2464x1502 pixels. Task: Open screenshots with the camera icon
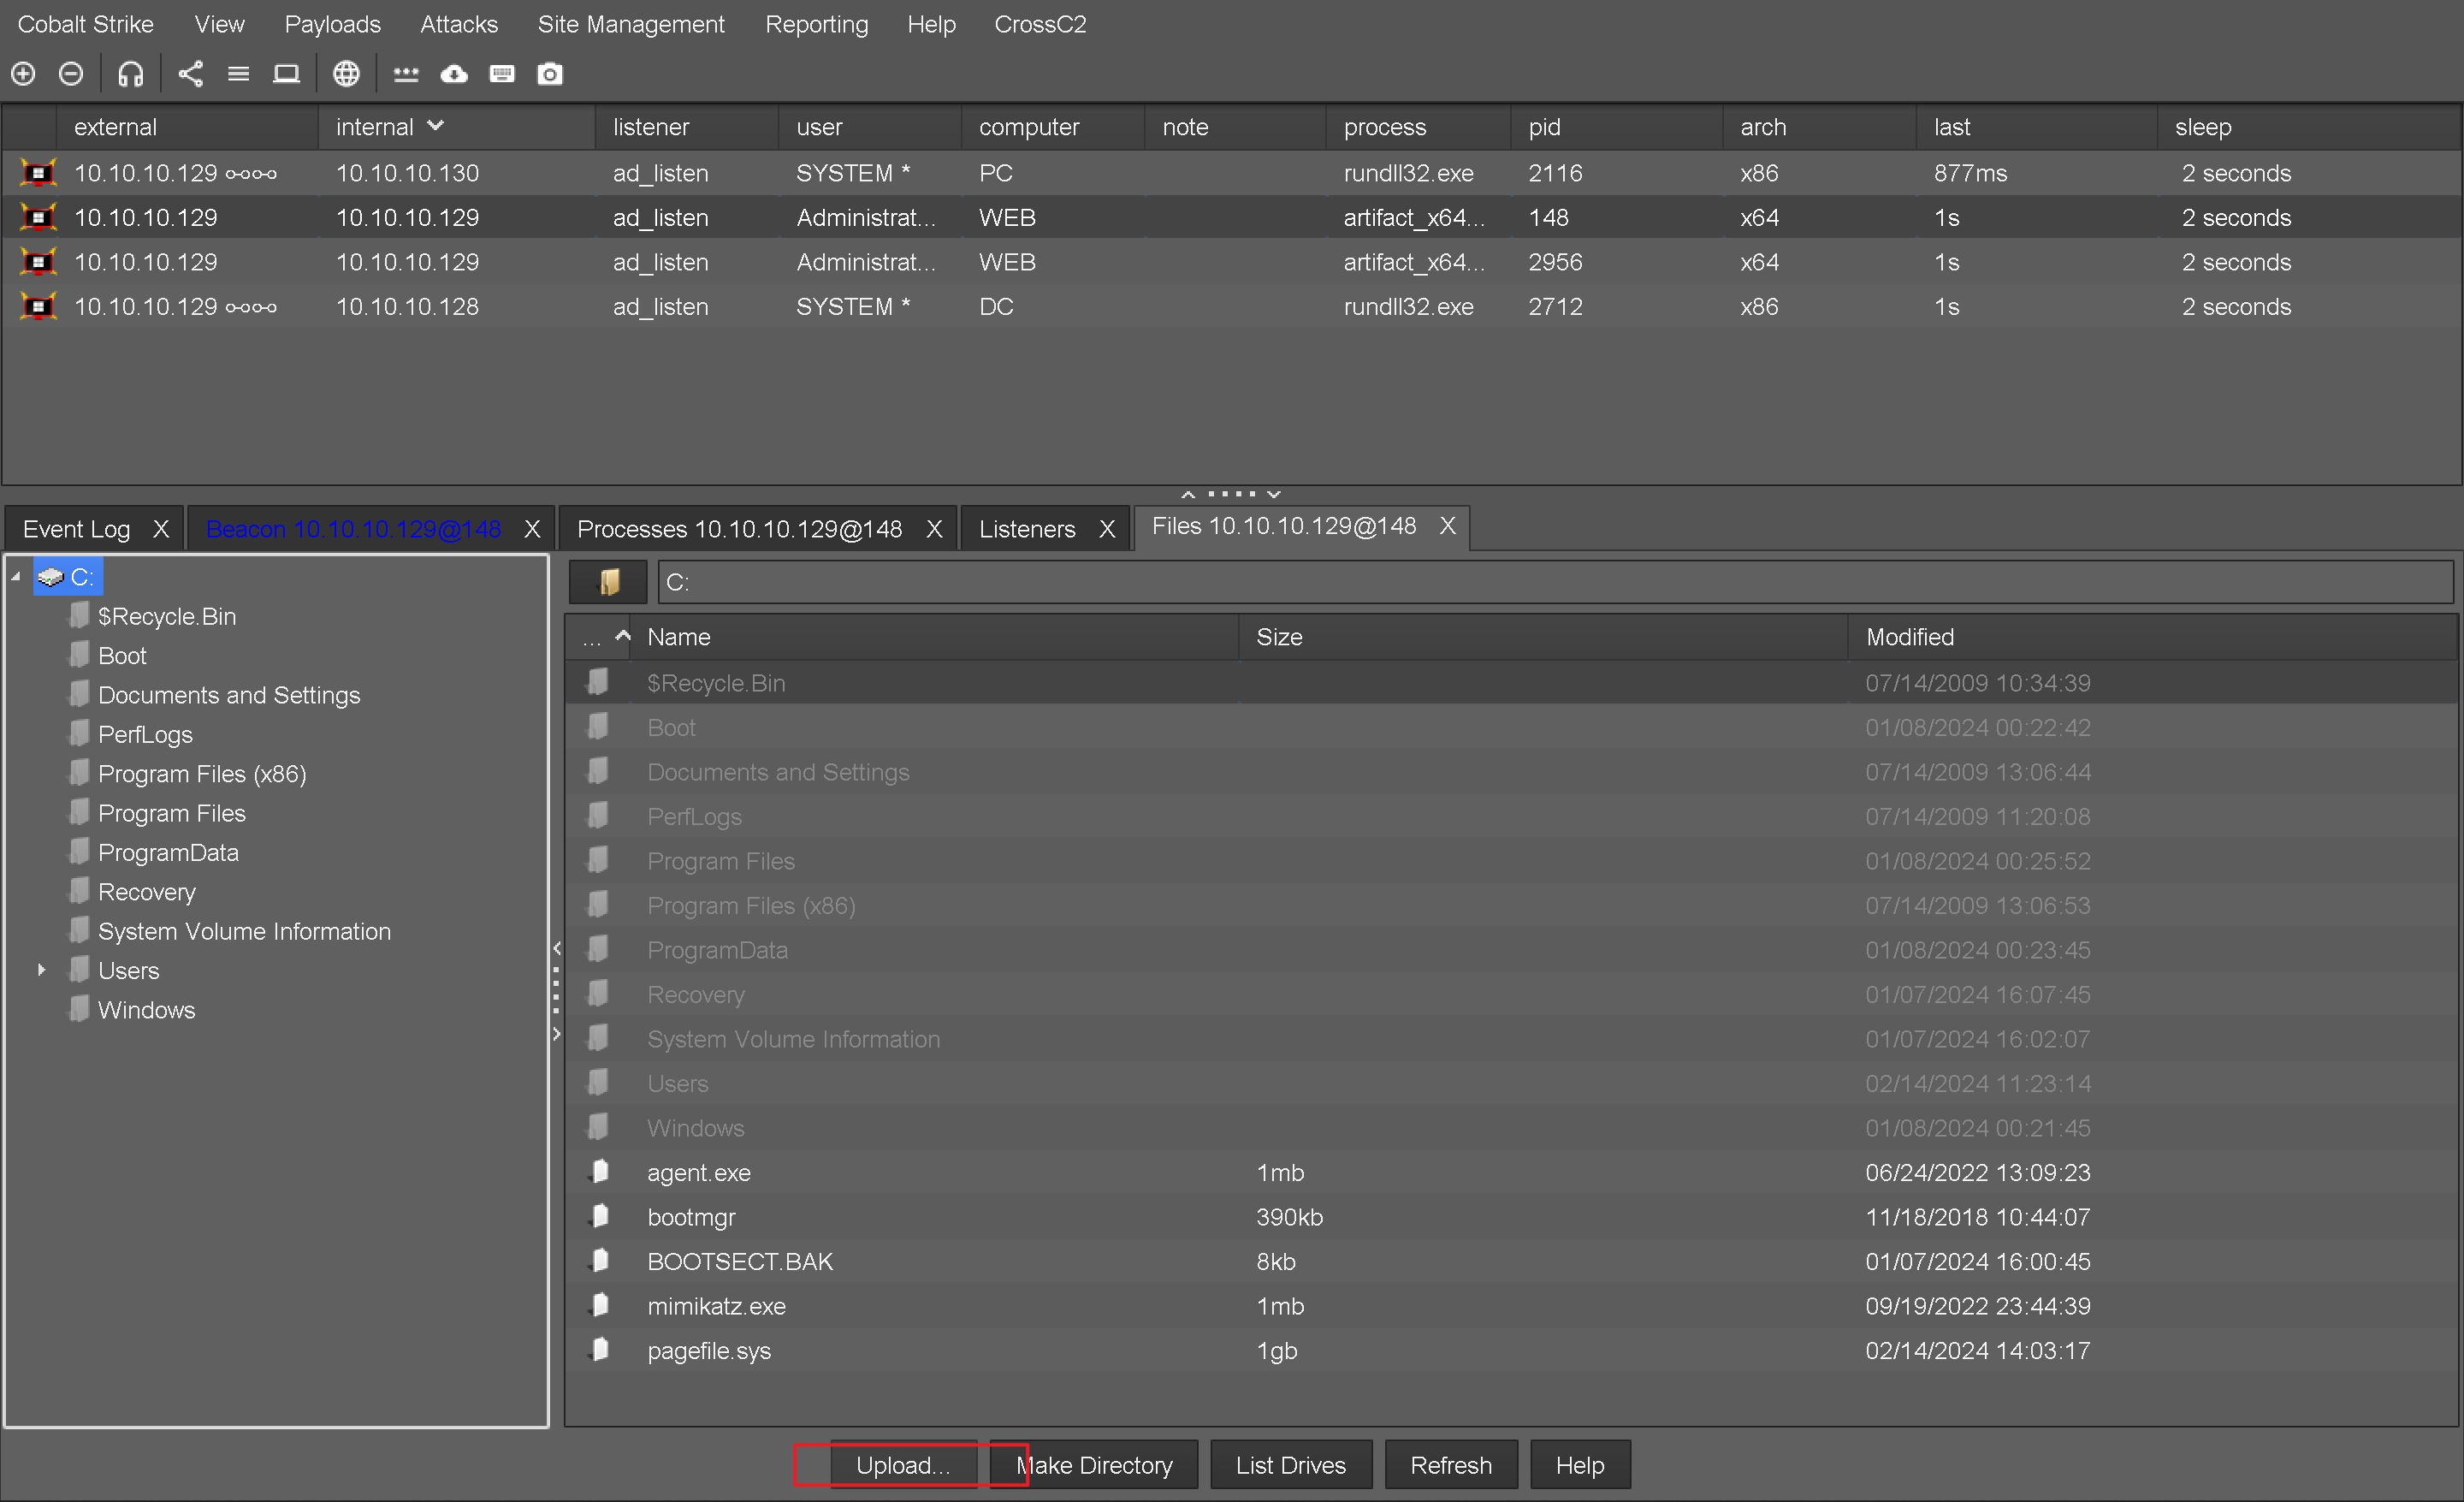click(x=550, y=74)
